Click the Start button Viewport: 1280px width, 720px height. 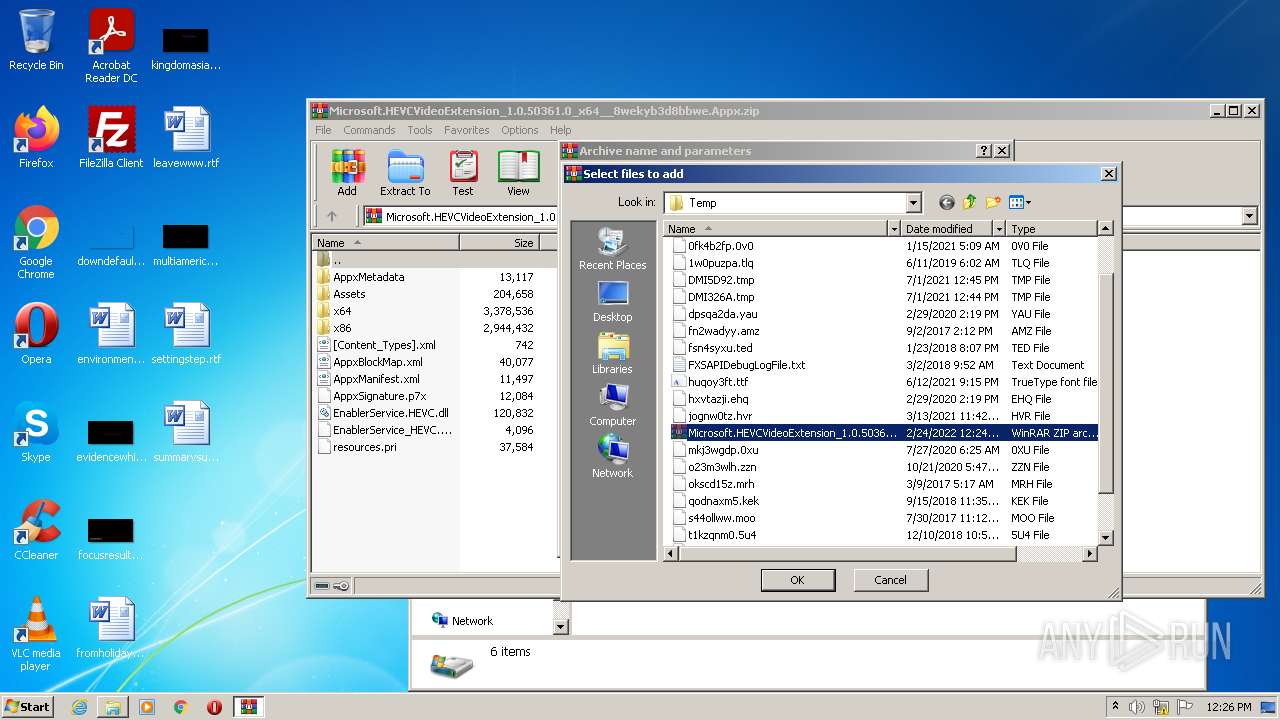(27, 706)
